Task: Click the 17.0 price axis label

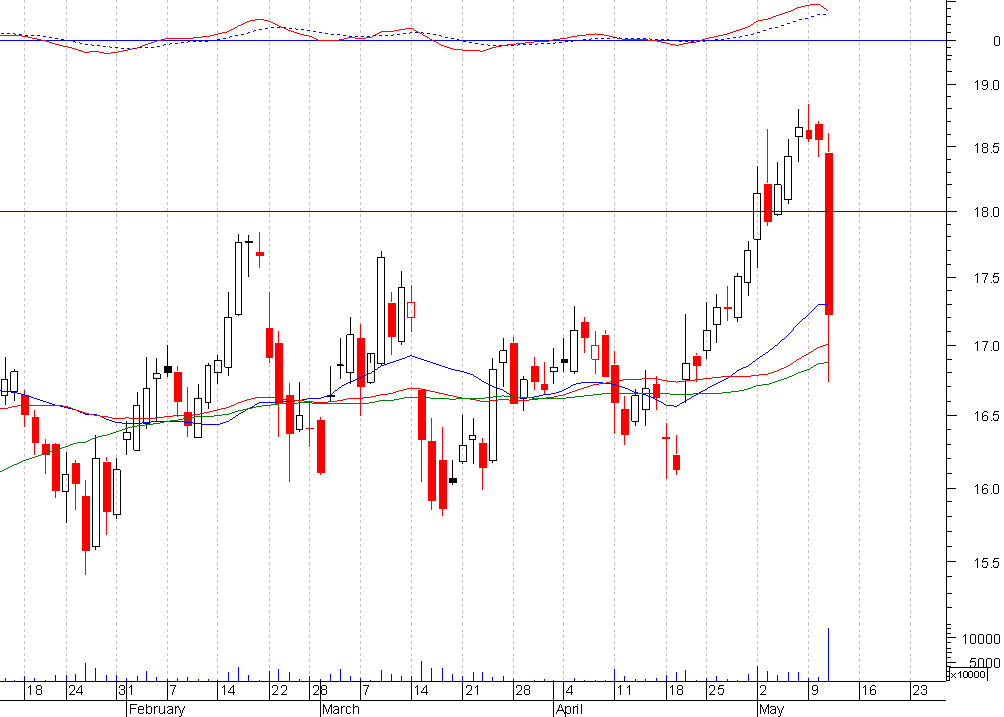Action: (x=987, y=346)
